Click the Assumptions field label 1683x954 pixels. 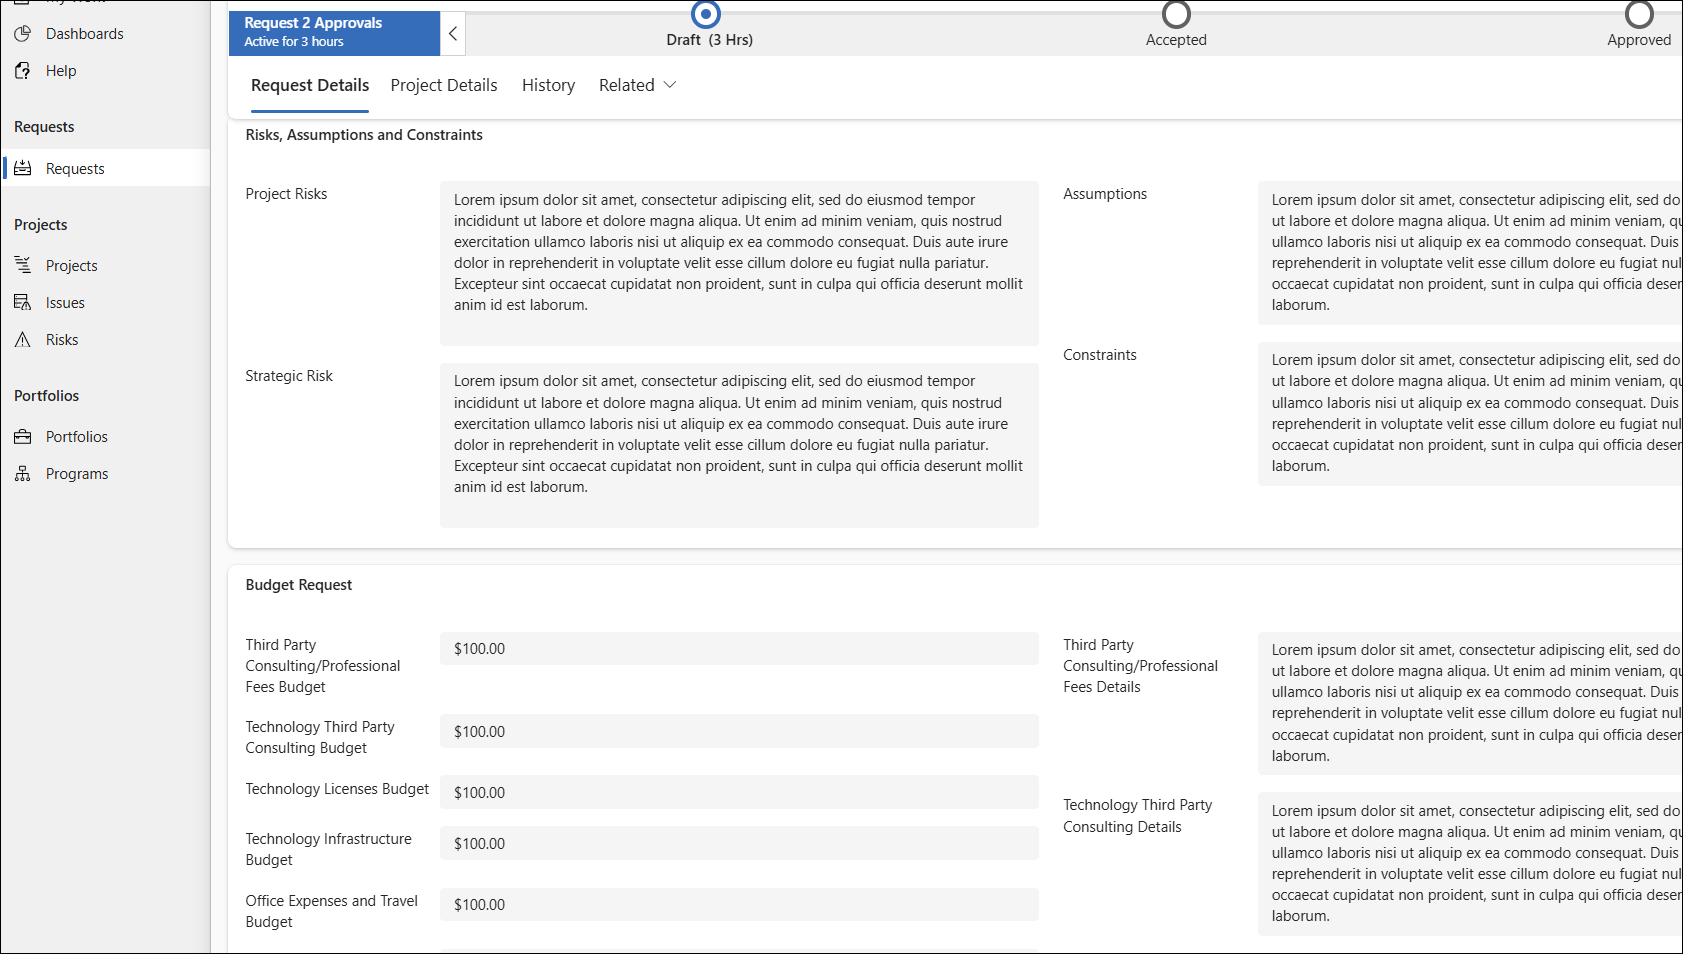click(1105, 194)
